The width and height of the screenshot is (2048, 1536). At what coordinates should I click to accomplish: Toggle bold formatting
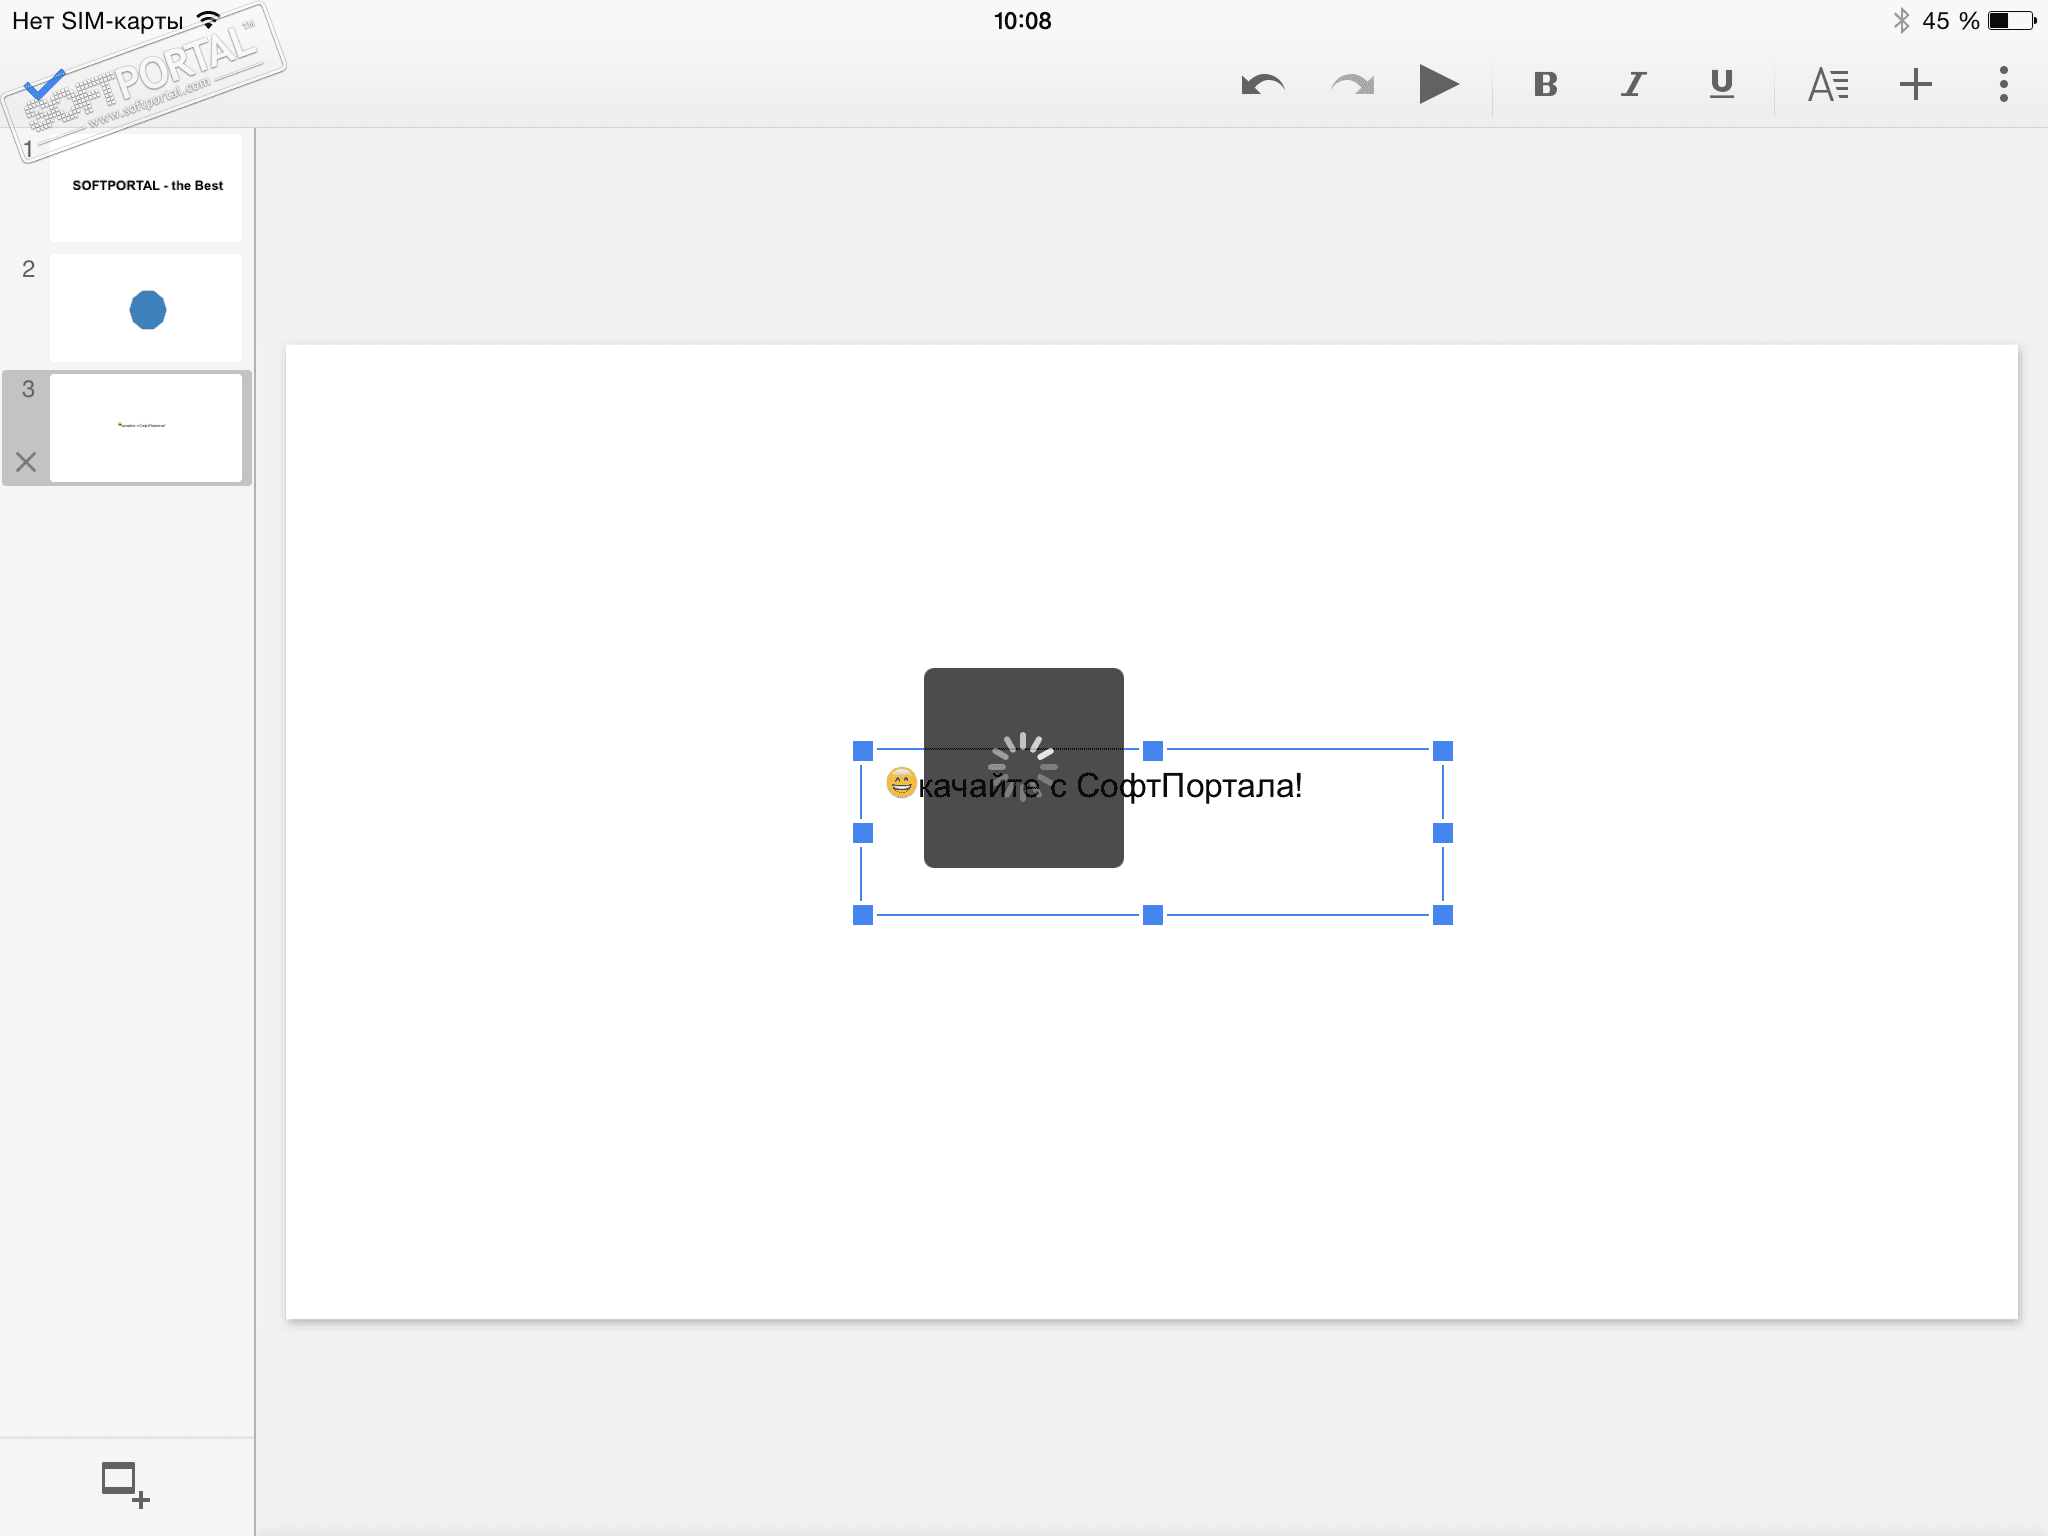(1545, 85)
